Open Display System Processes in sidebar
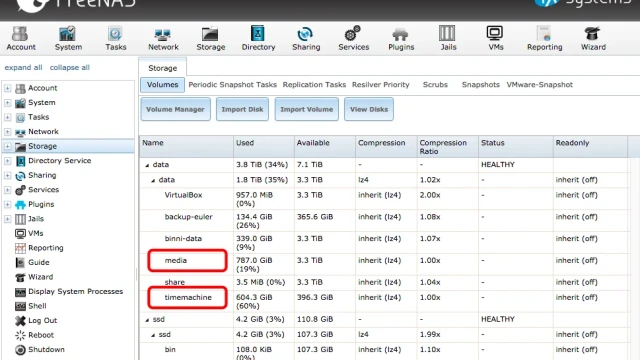The height and width of the screenshot is (360, 640). click(x=69, y=291)
